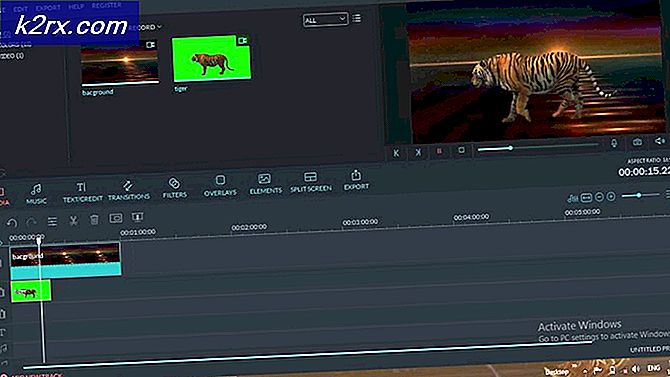Click the 00:02:00:00 ruler mark
The image size is (670, 377).
(249, 227)
